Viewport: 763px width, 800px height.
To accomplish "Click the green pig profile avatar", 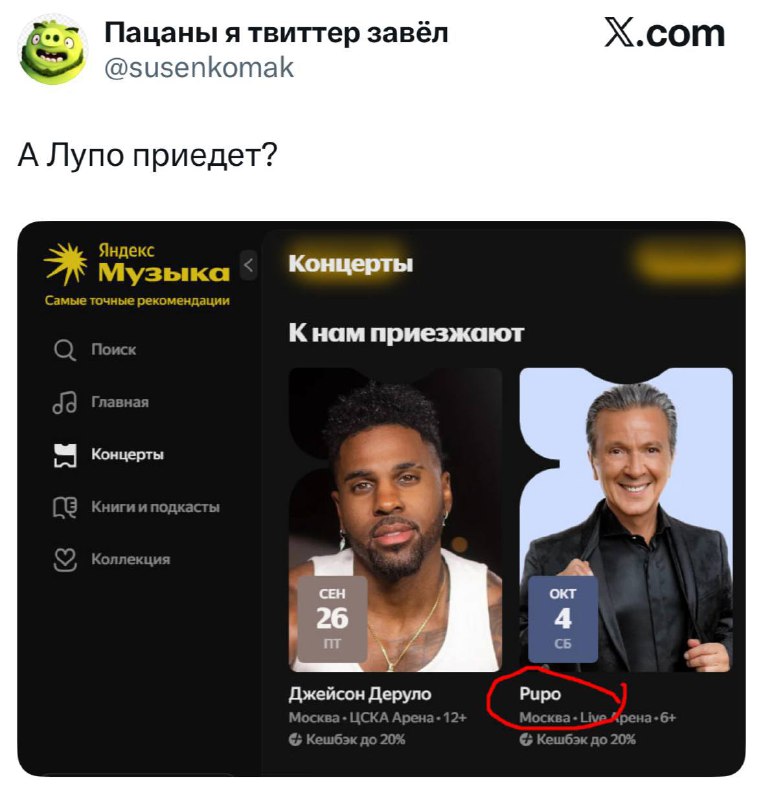I will point(53,49).
